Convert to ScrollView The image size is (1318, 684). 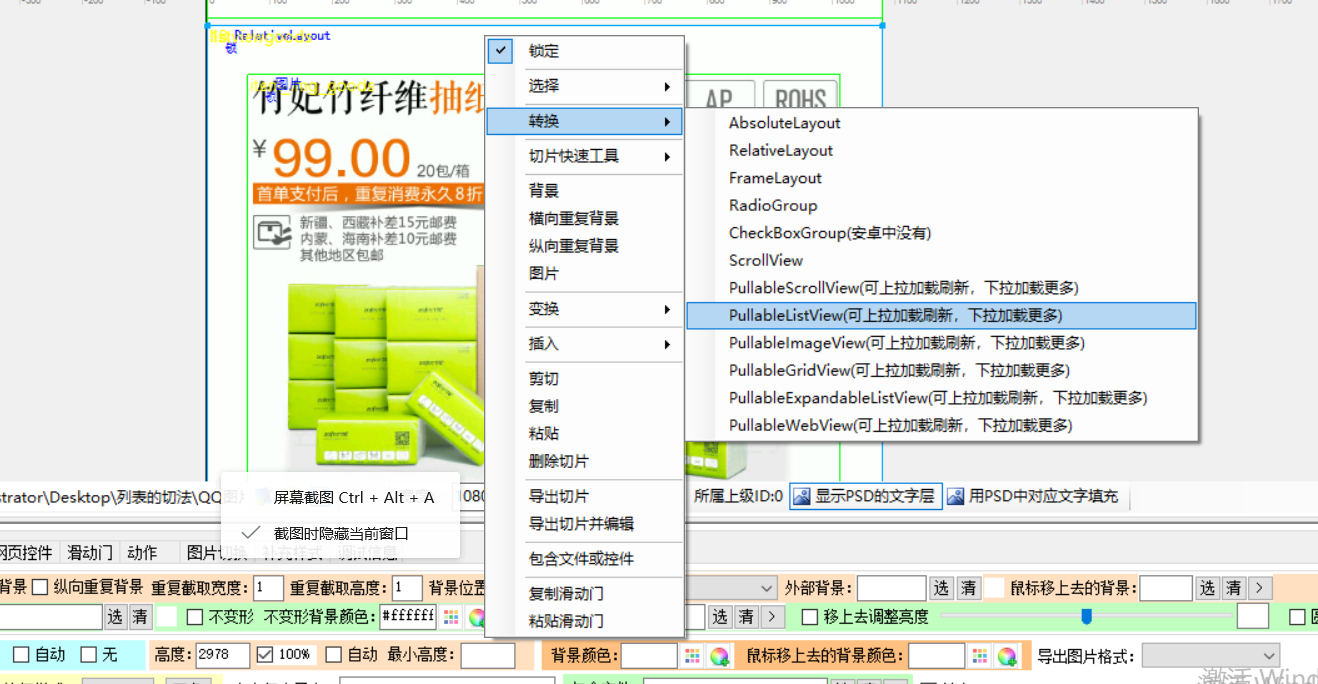941,260
